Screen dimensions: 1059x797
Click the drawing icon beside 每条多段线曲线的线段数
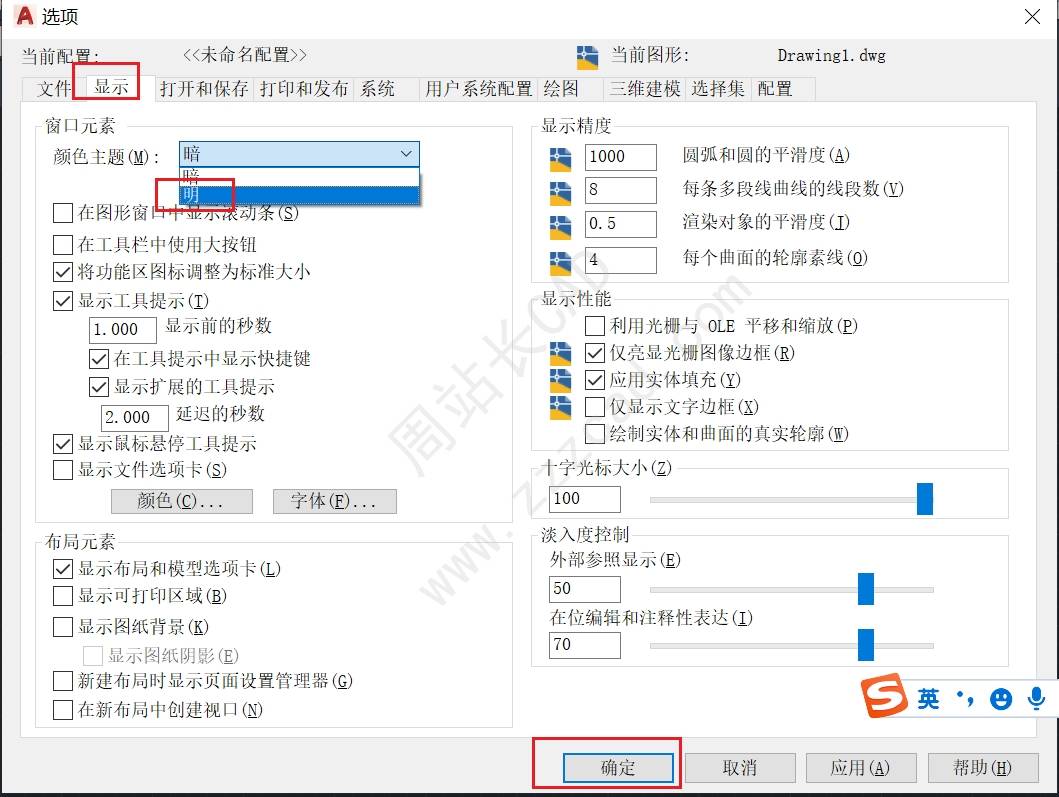tap(560, 192)
